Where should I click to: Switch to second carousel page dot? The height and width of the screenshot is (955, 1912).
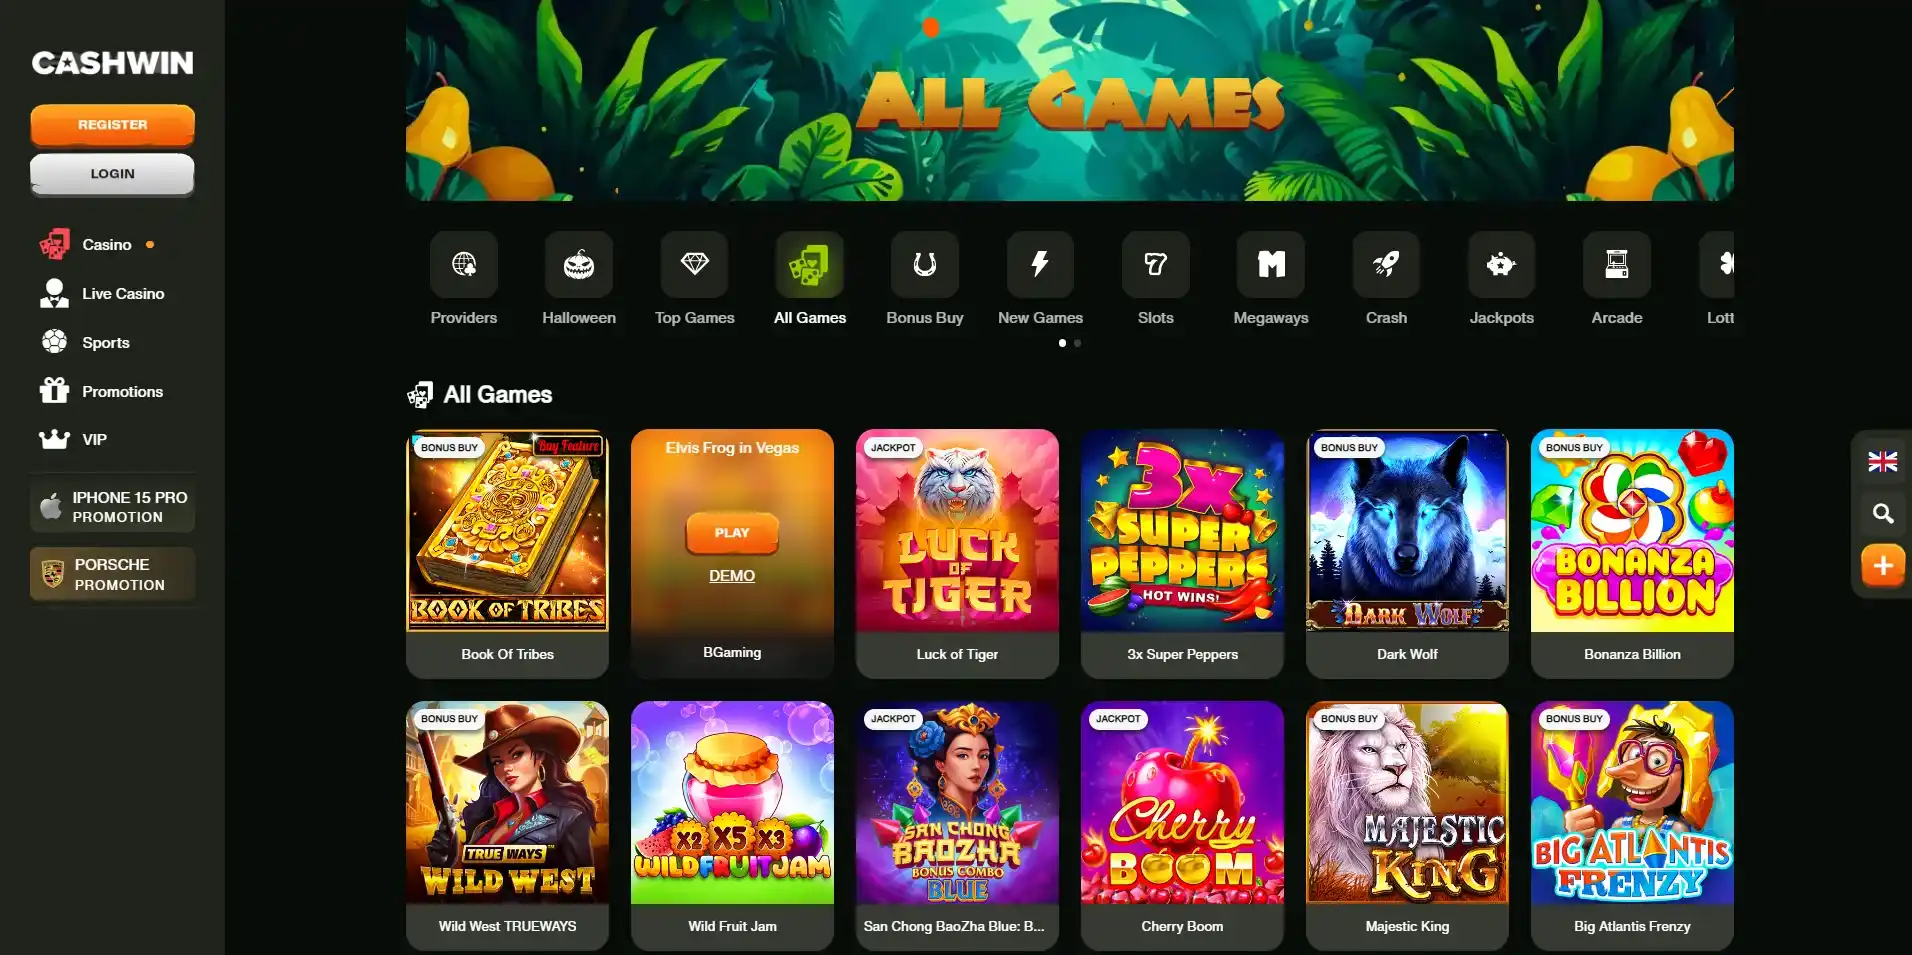pyautogui.click(x=1077, y=343)
